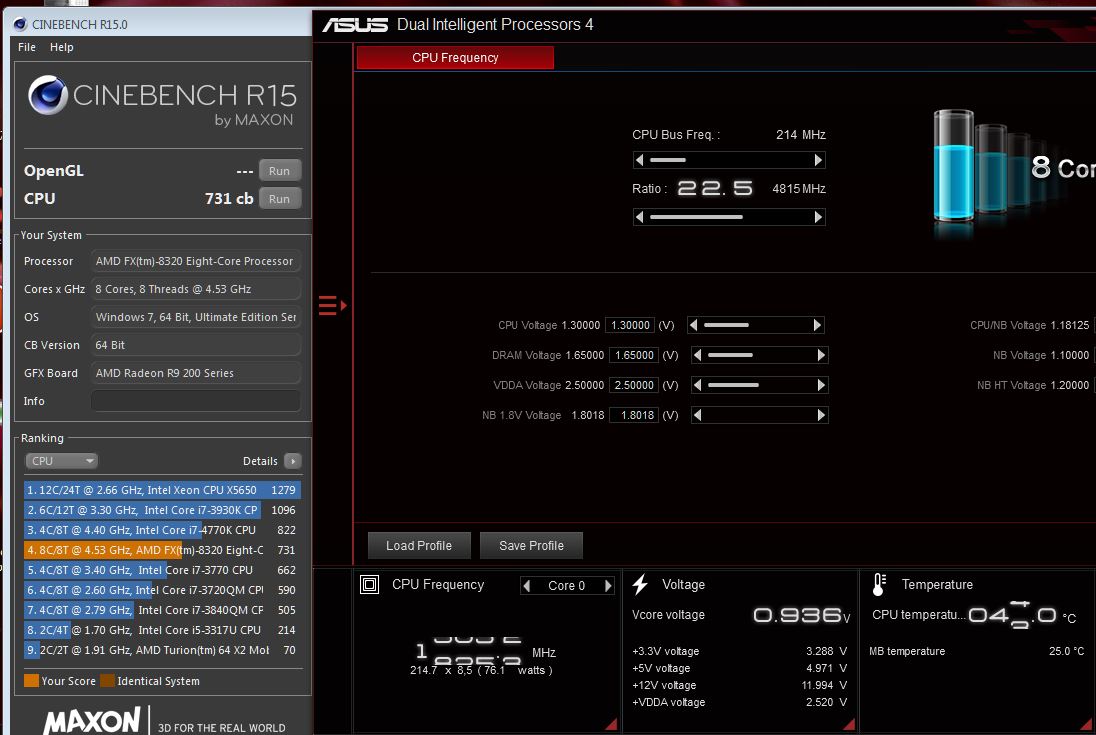1096x735 pixels.
Task: Select ranking row 1 Intel Xeon X5650
Action: (x=162, y=490)
